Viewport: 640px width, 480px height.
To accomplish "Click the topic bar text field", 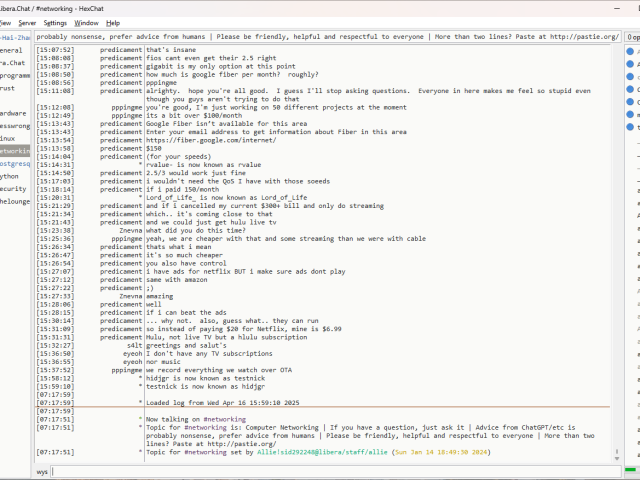I will coord(330,37).
